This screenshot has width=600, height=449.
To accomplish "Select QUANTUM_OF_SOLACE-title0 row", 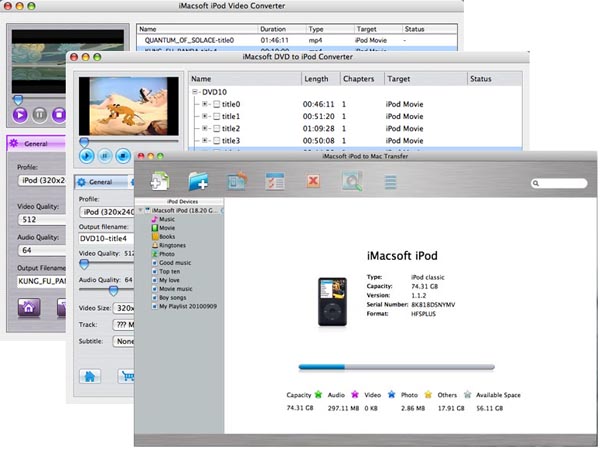I will tap(297, 40).
